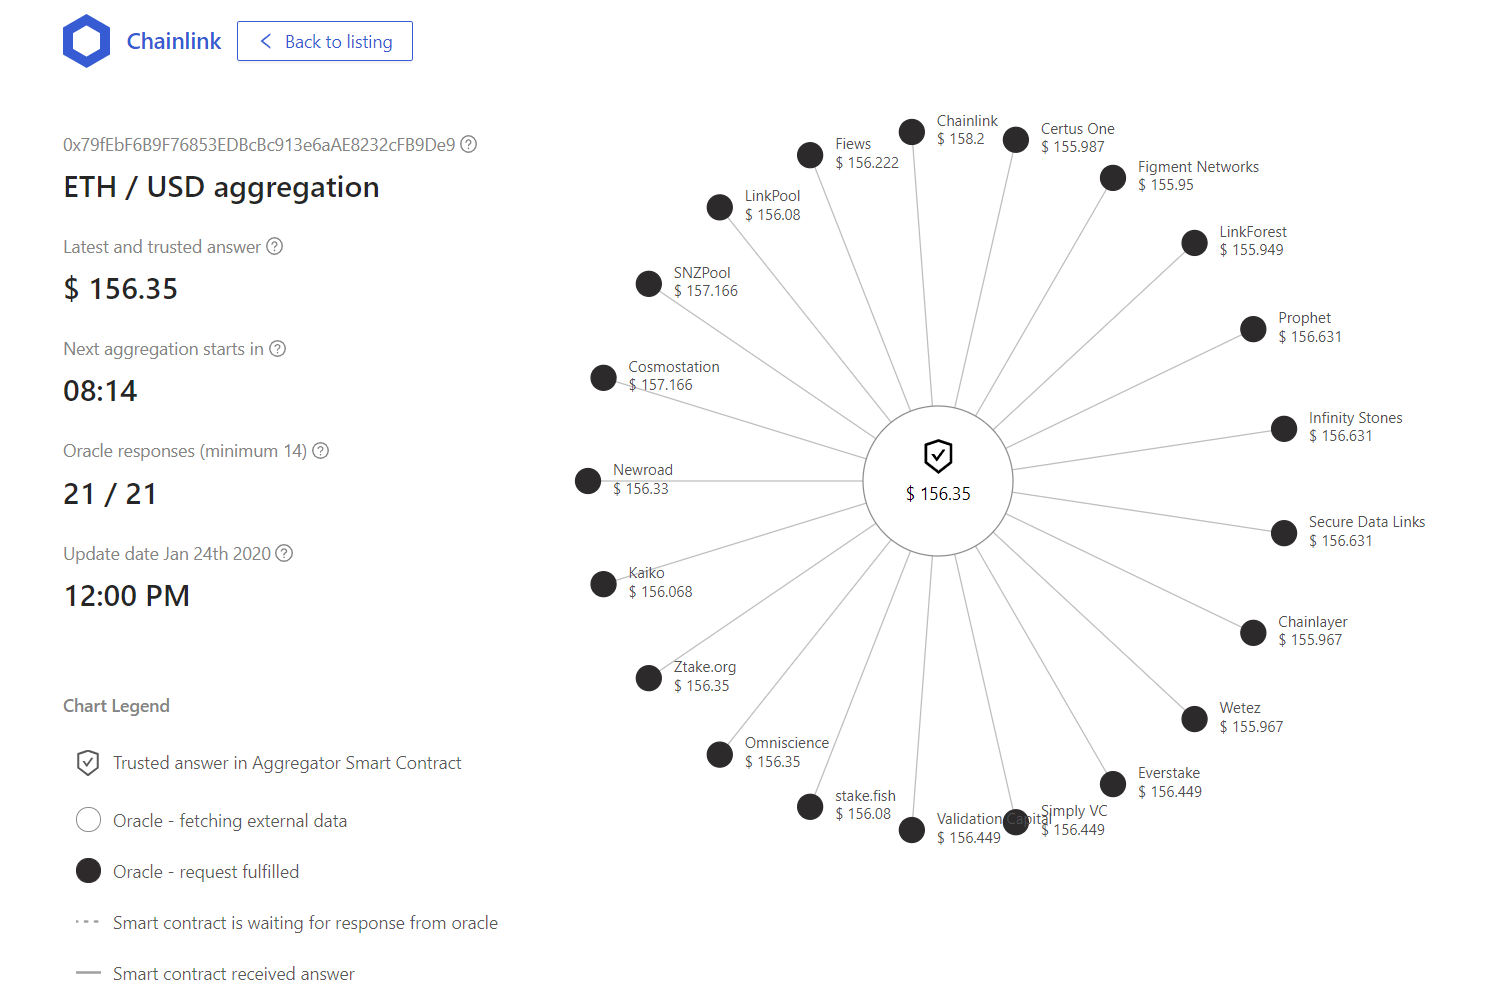Click the contract address text
The image size is (1501, 1005).
coord(259,144)
